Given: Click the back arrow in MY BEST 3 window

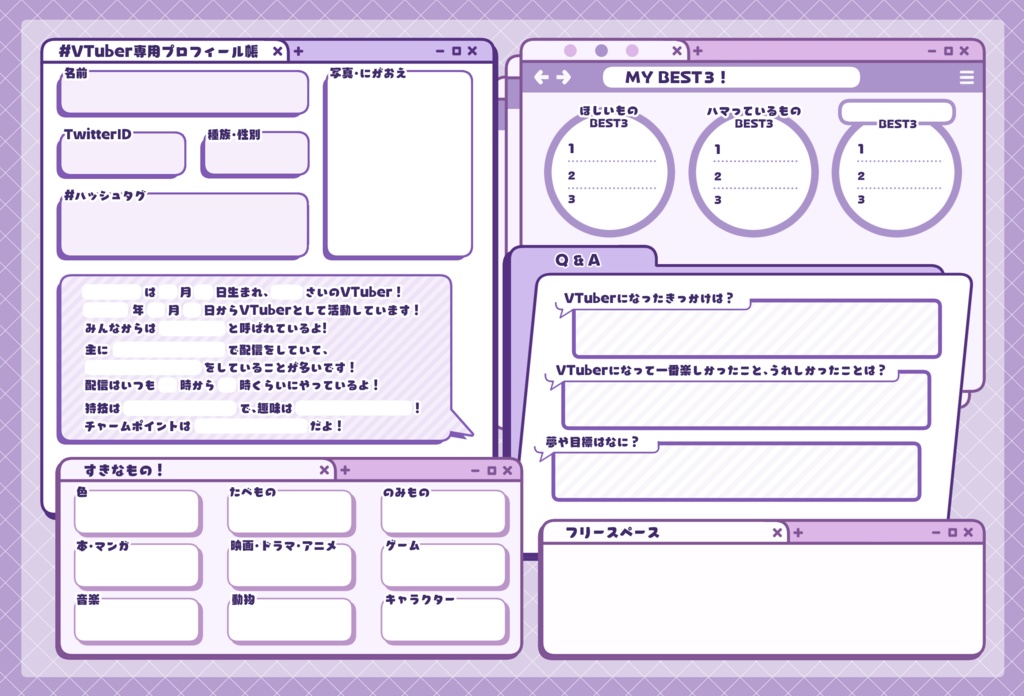Looking at the screenshot, I should coord(541,77).
